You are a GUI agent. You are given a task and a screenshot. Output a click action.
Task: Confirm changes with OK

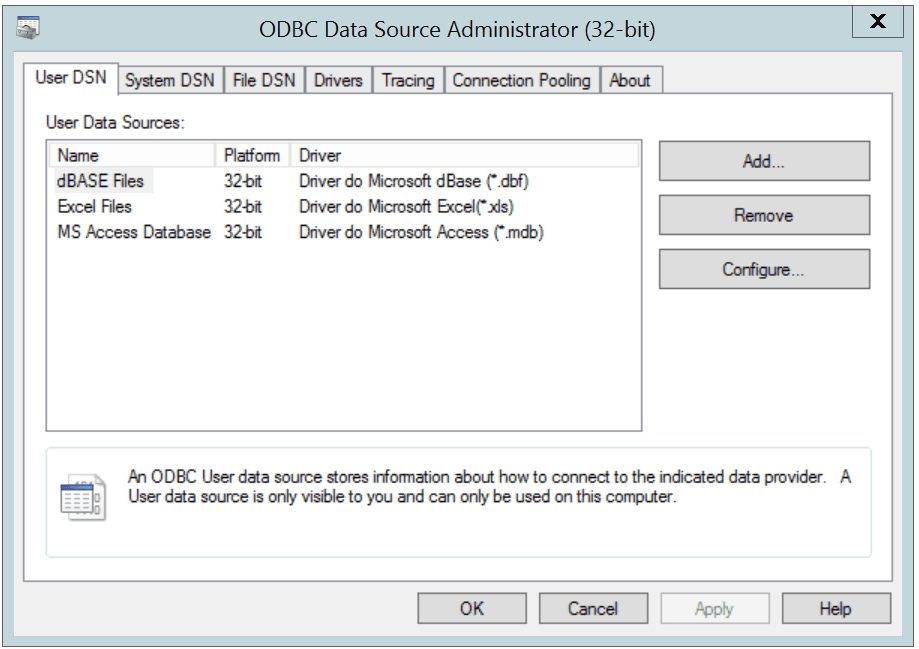coord(473,607)
